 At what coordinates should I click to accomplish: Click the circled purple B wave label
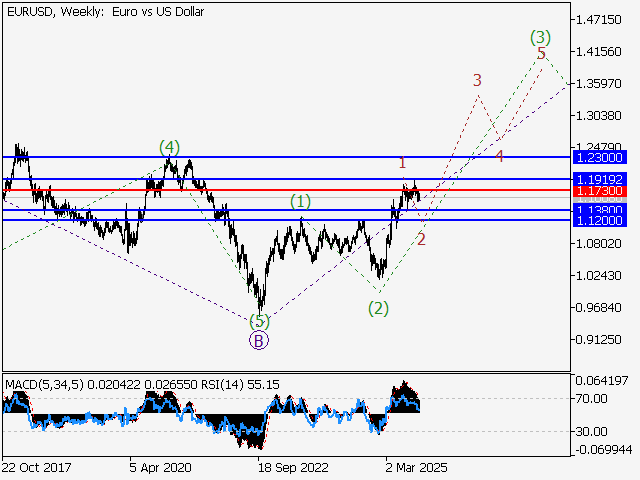pos(259,340)
